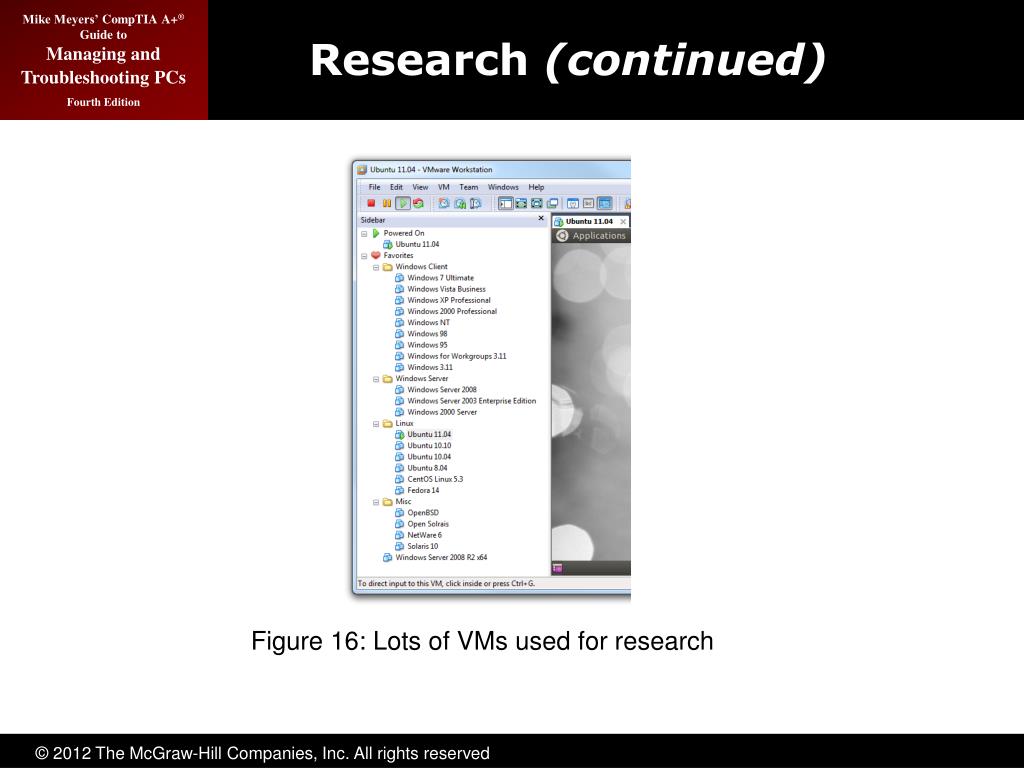The height and width of the screenshot is (768, 1024).
Task: Toggle the Show or Hide Sidebar icon
Action: (505, 204)
